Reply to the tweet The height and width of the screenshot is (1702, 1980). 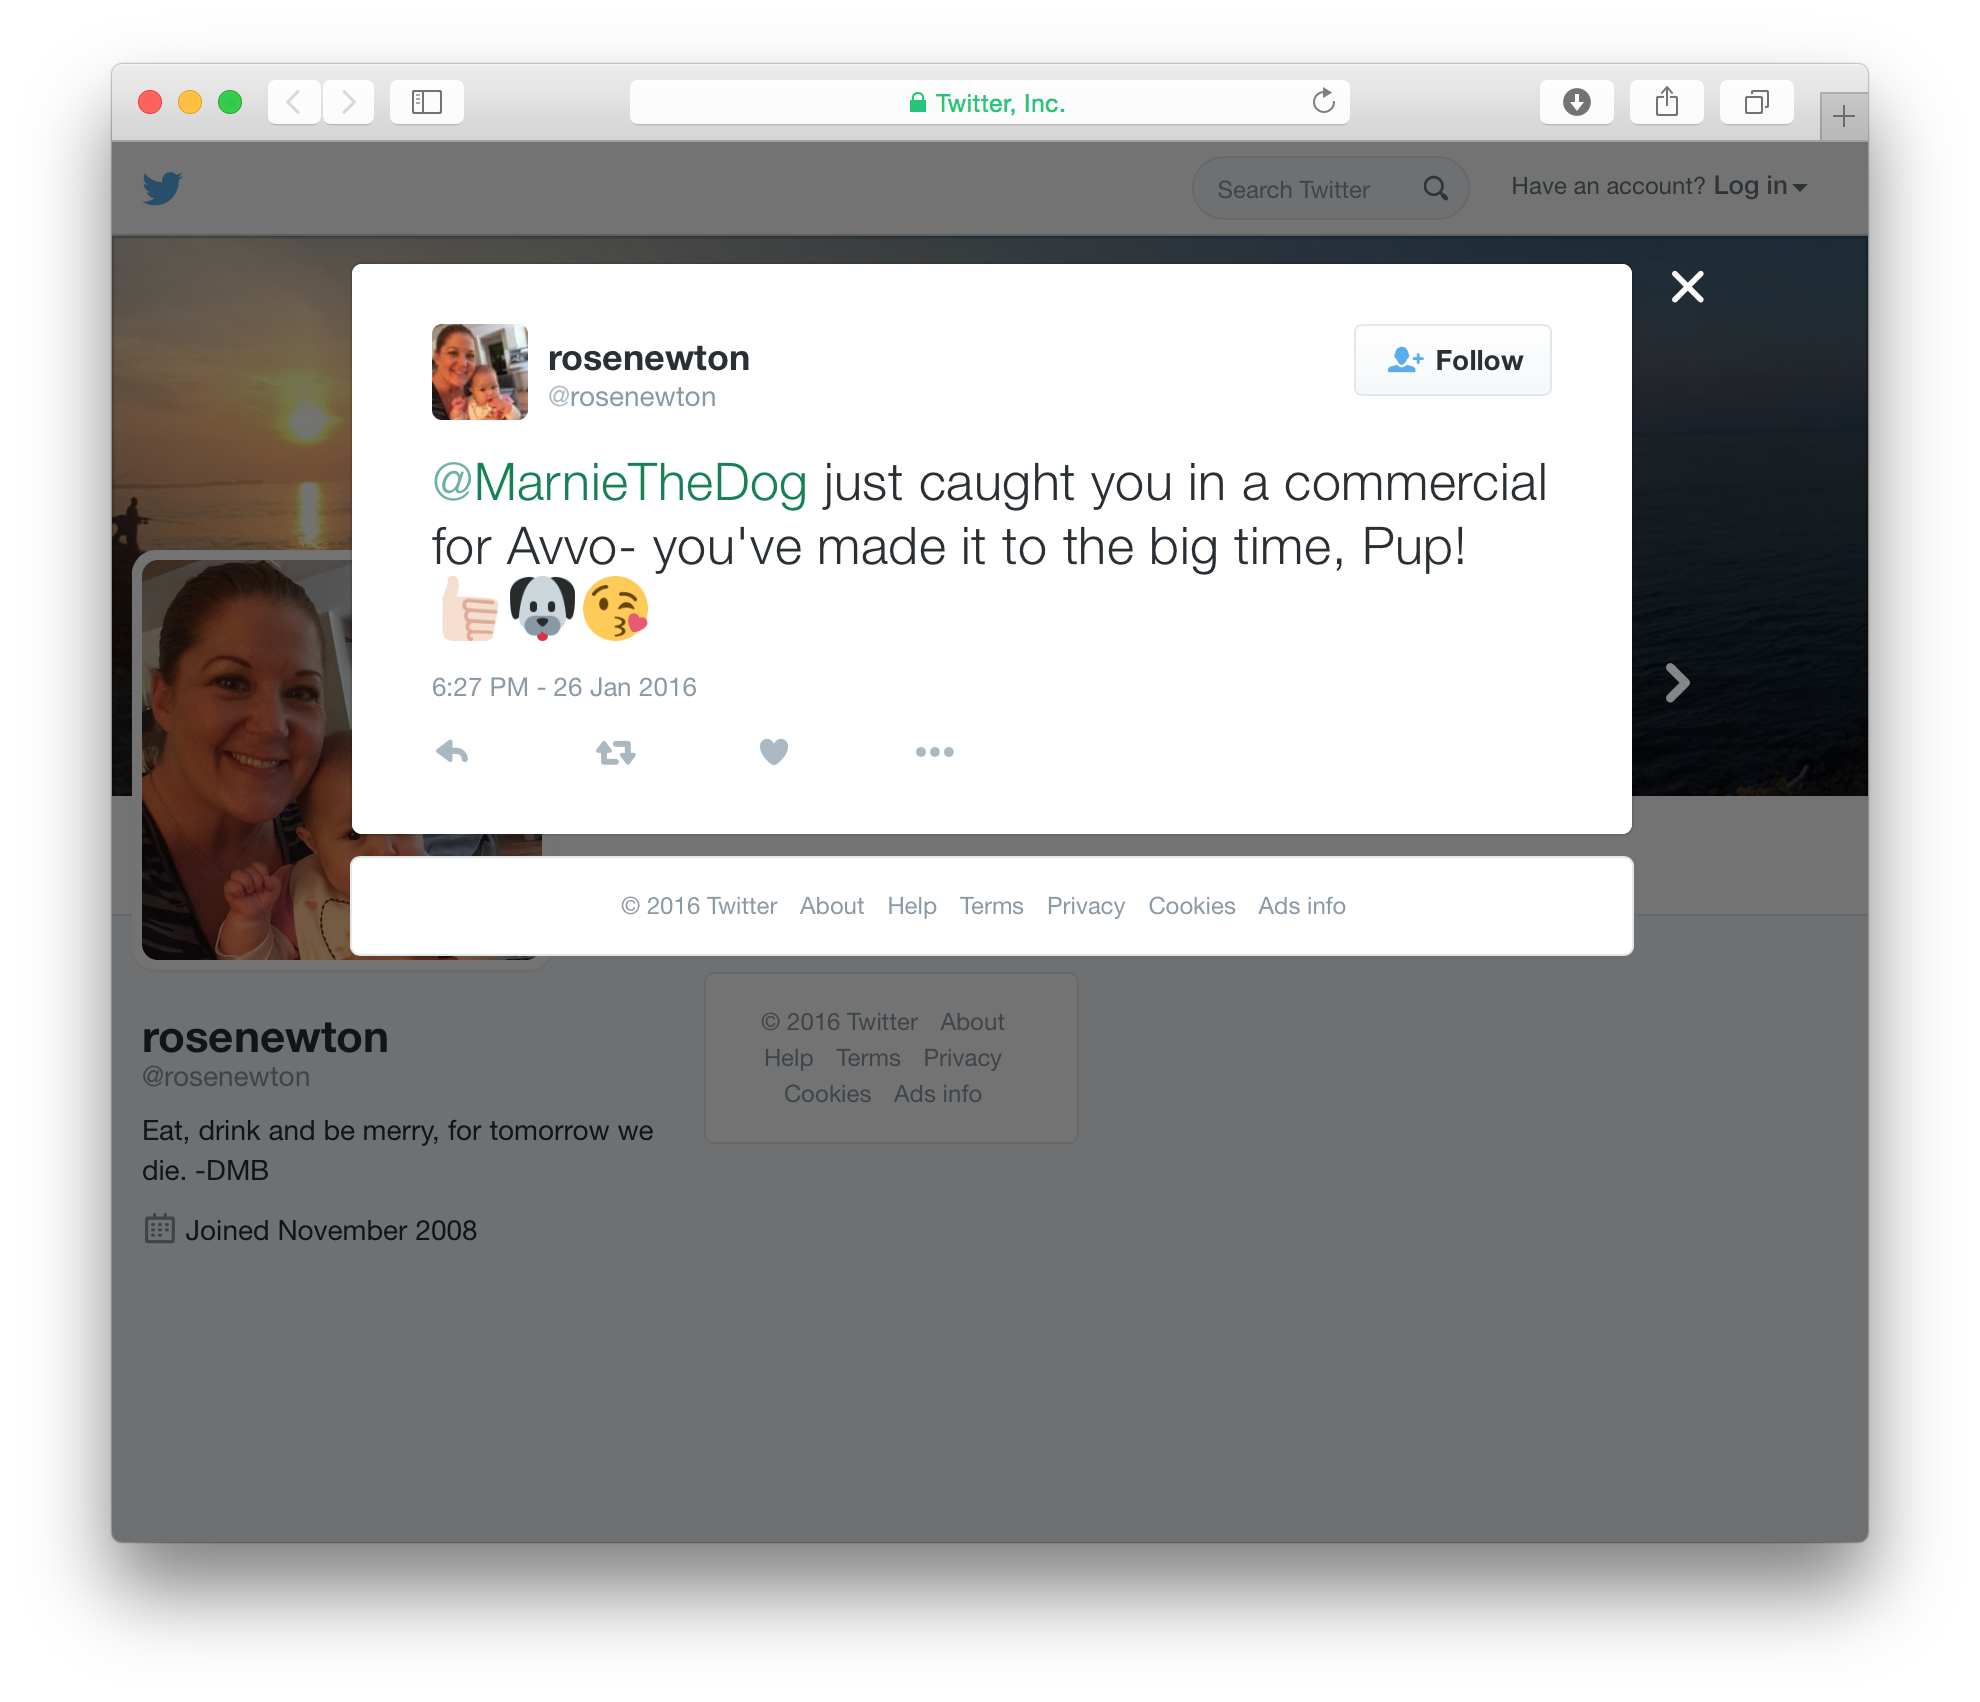point(452,752)
